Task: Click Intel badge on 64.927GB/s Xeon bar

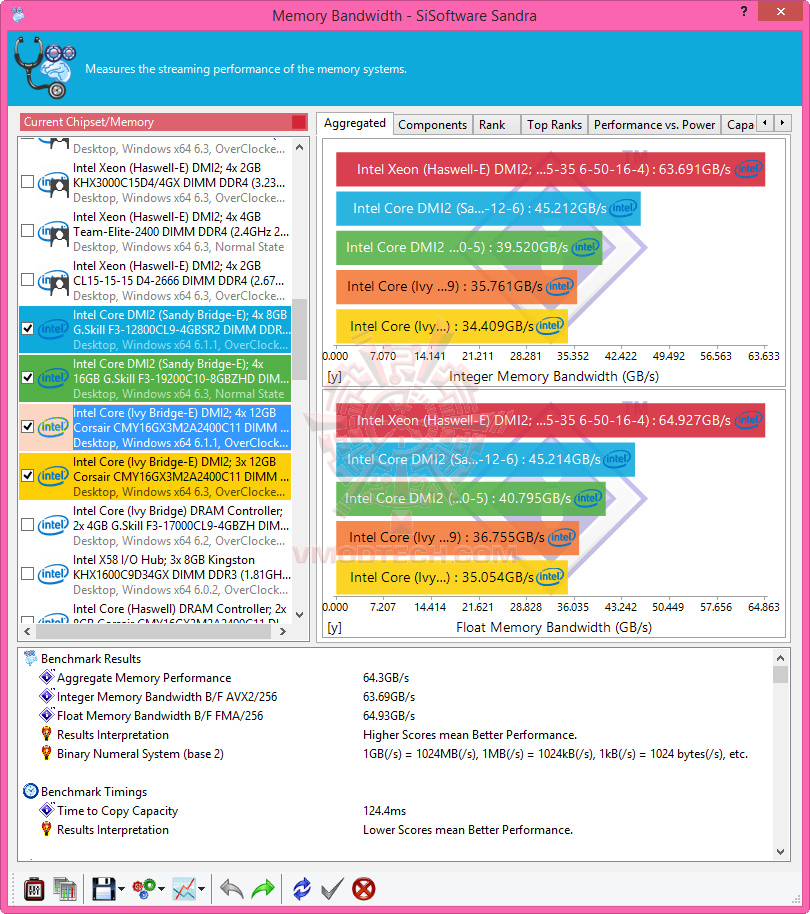Action: [748, 420]
